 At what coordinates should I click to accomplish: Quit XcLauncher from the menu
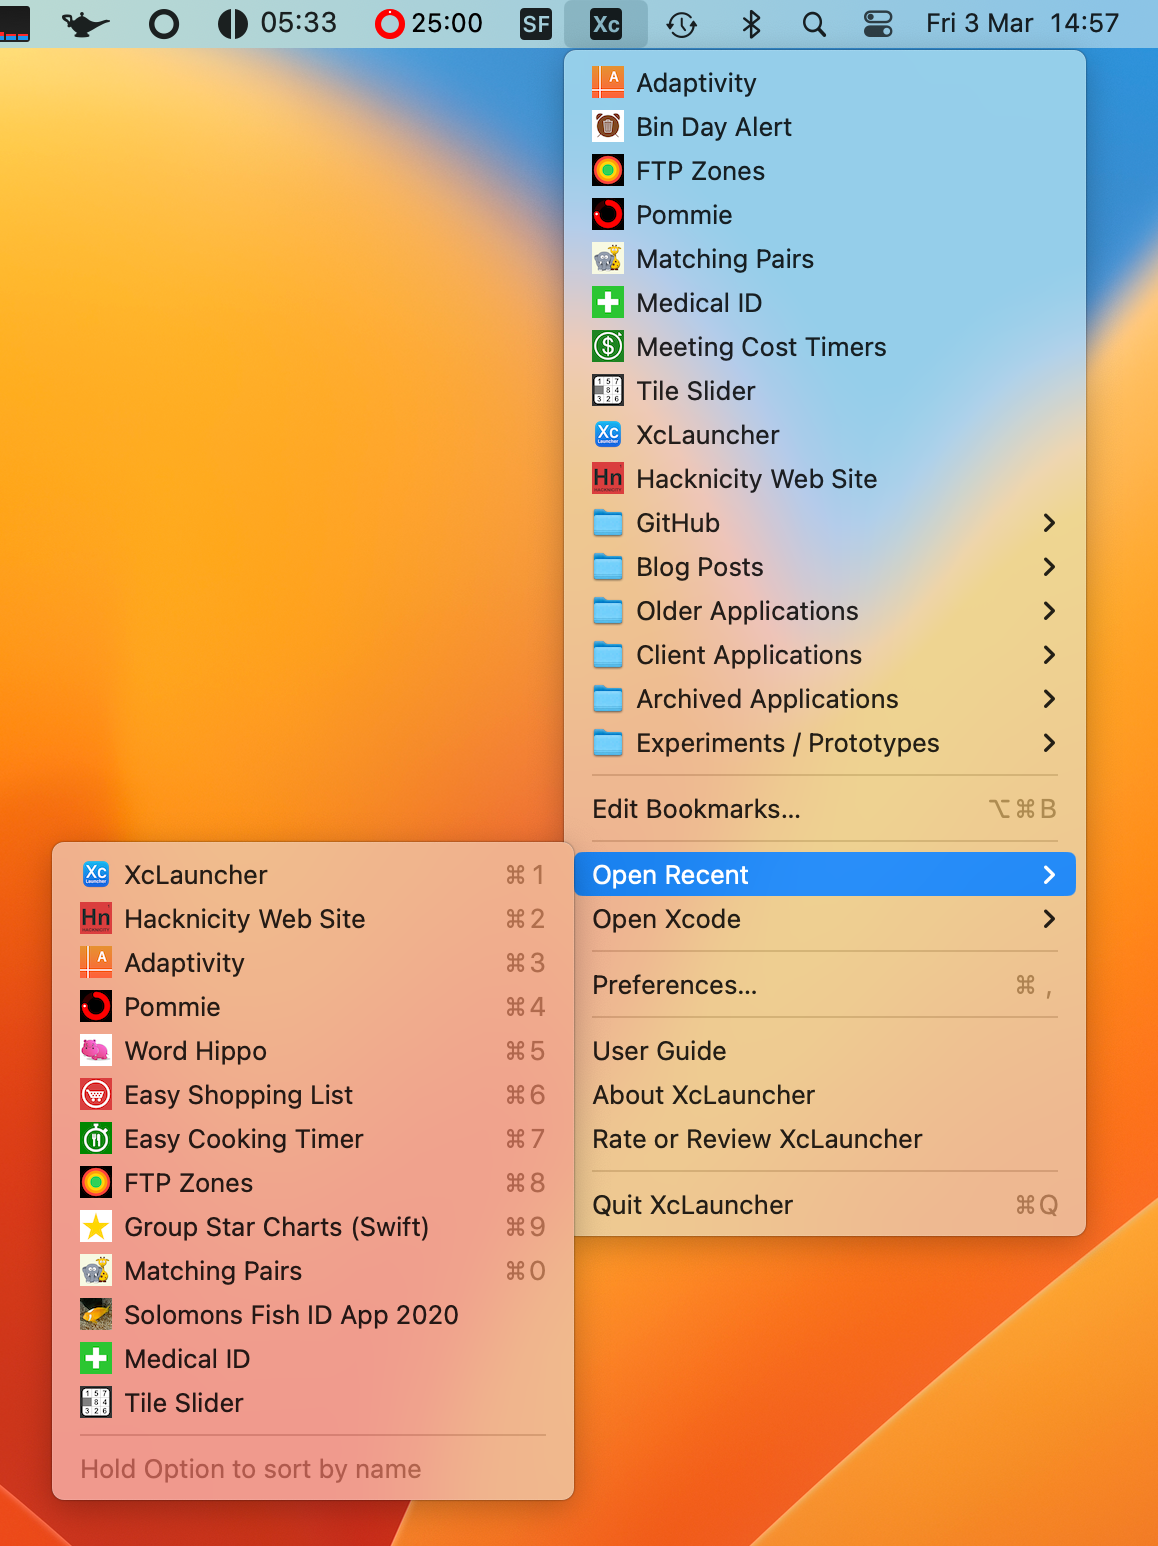(x=692, y=1205)
